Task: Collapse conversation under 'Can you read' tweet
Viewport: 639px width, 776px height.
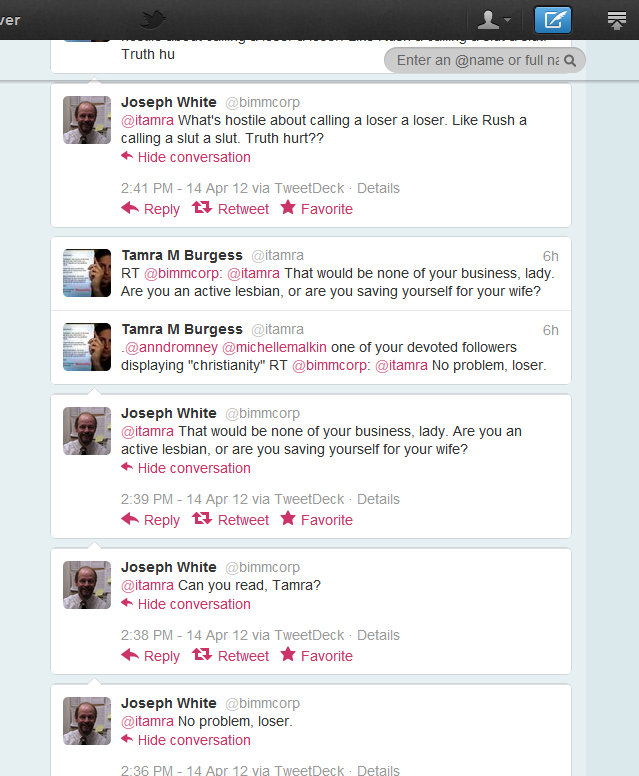Action: [x=186, y=604]
